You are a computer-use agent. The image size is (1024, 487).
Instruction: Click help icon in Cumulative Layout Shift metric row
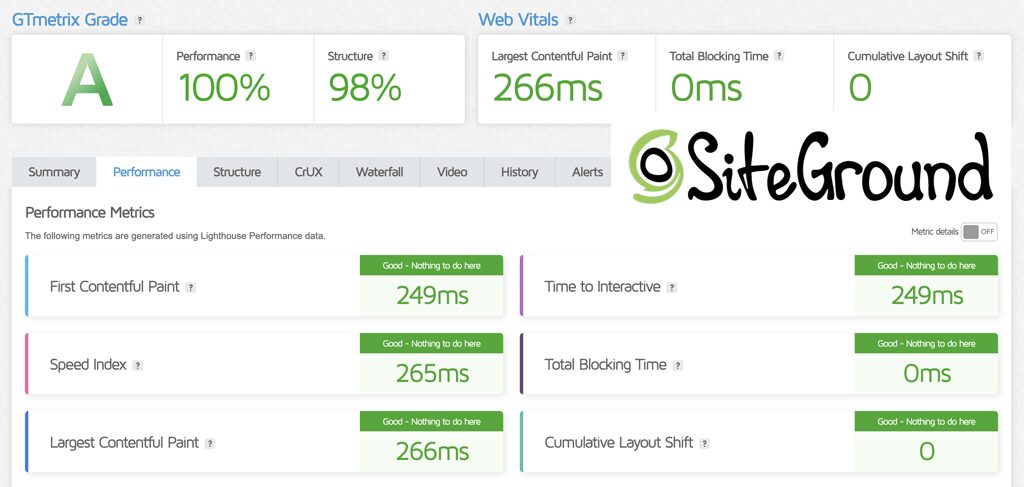704,443
